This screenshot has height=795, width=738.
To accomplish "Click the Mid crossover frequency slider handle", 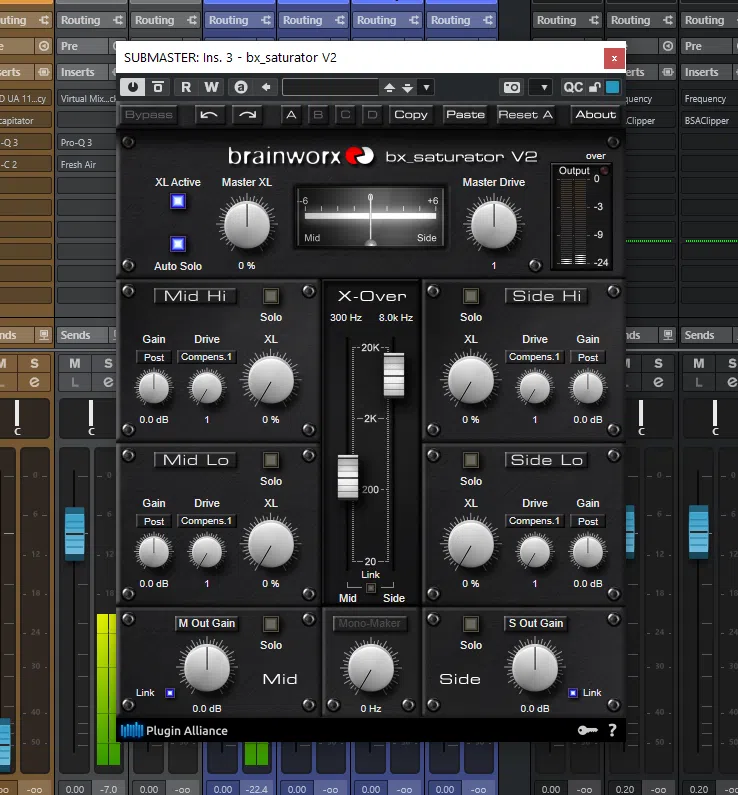I will (347, 476).
